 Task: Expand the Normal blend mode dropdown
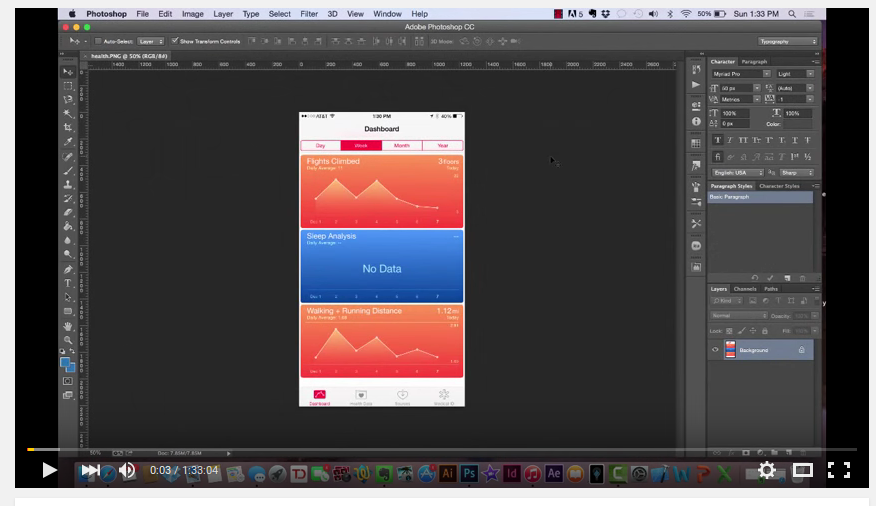[x=738, y=315]
